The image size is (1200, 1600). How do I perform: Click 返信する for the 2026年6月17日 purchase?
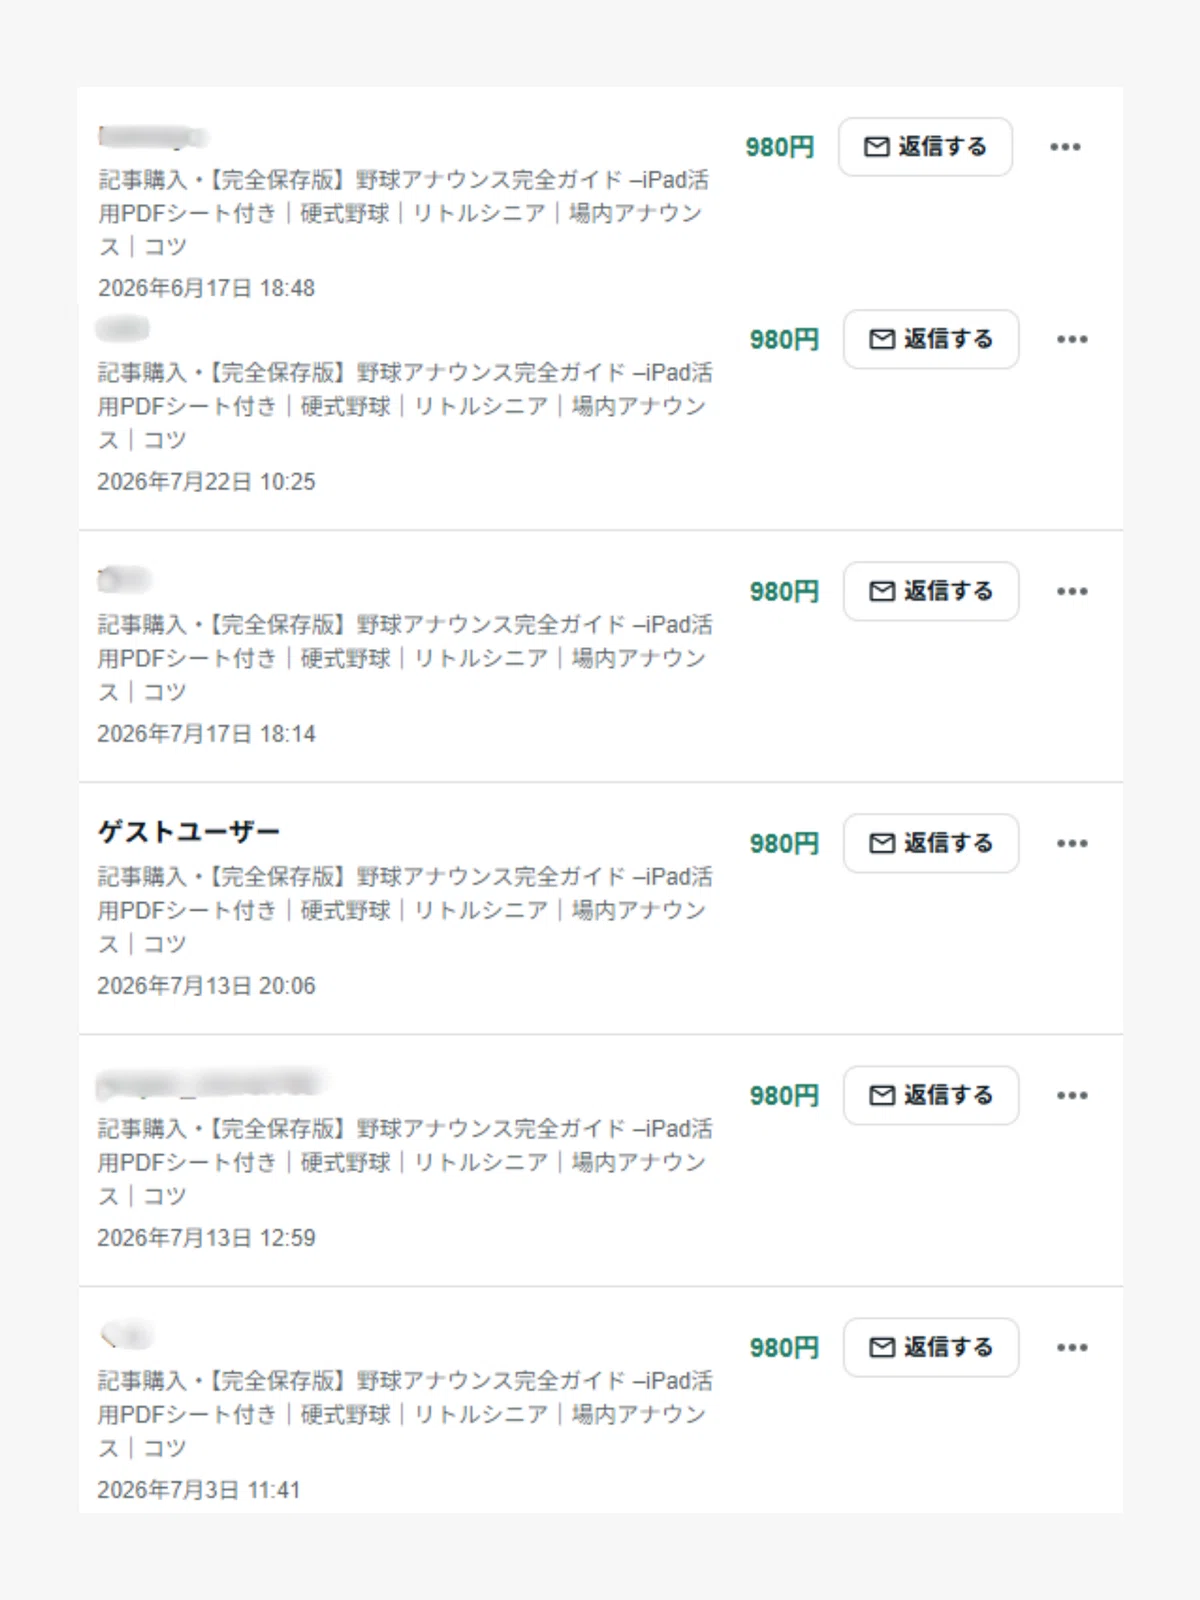coord(925,147)
